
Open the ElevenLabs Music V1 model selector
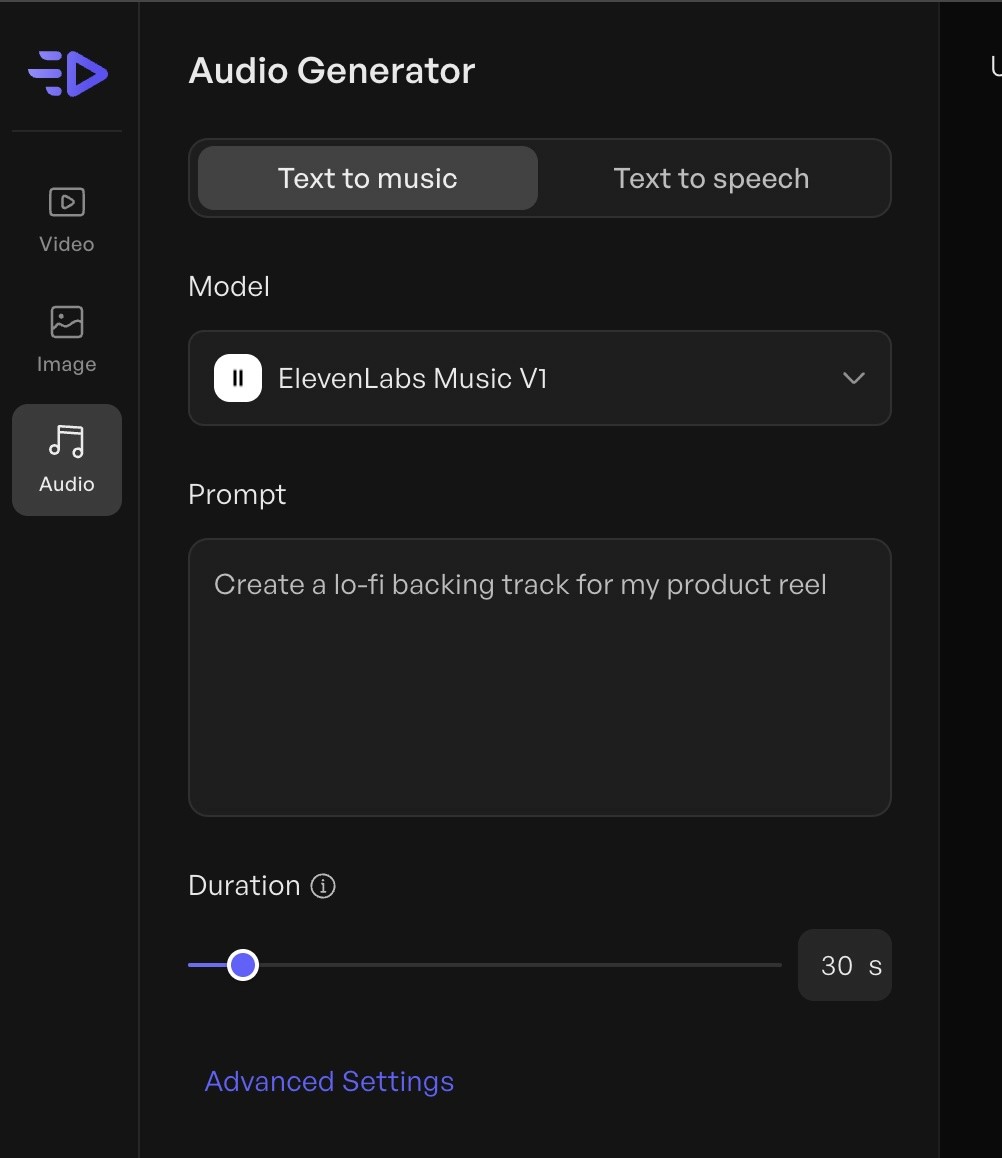pyautogui.click(x=540, y=378)
